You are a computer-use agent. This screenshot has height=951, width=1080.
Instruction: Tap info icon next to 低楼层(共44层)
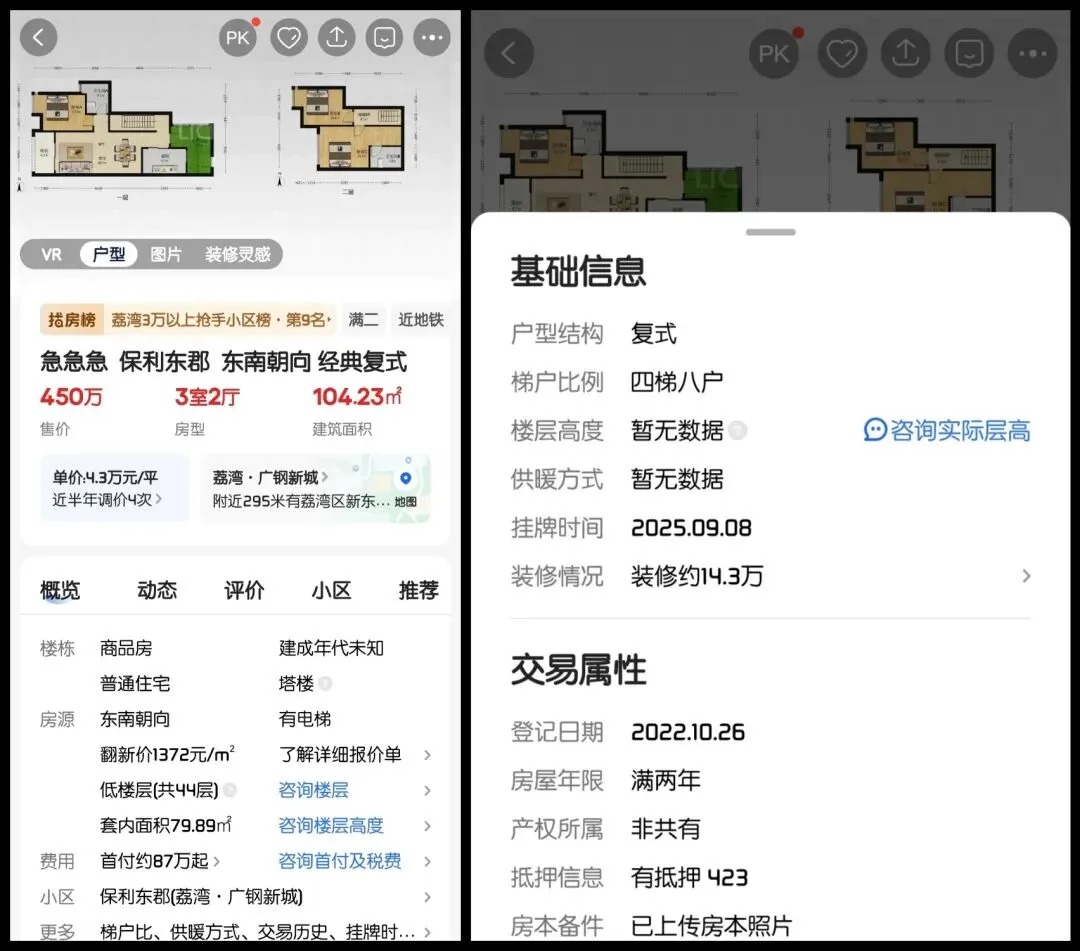pos(230,790)
